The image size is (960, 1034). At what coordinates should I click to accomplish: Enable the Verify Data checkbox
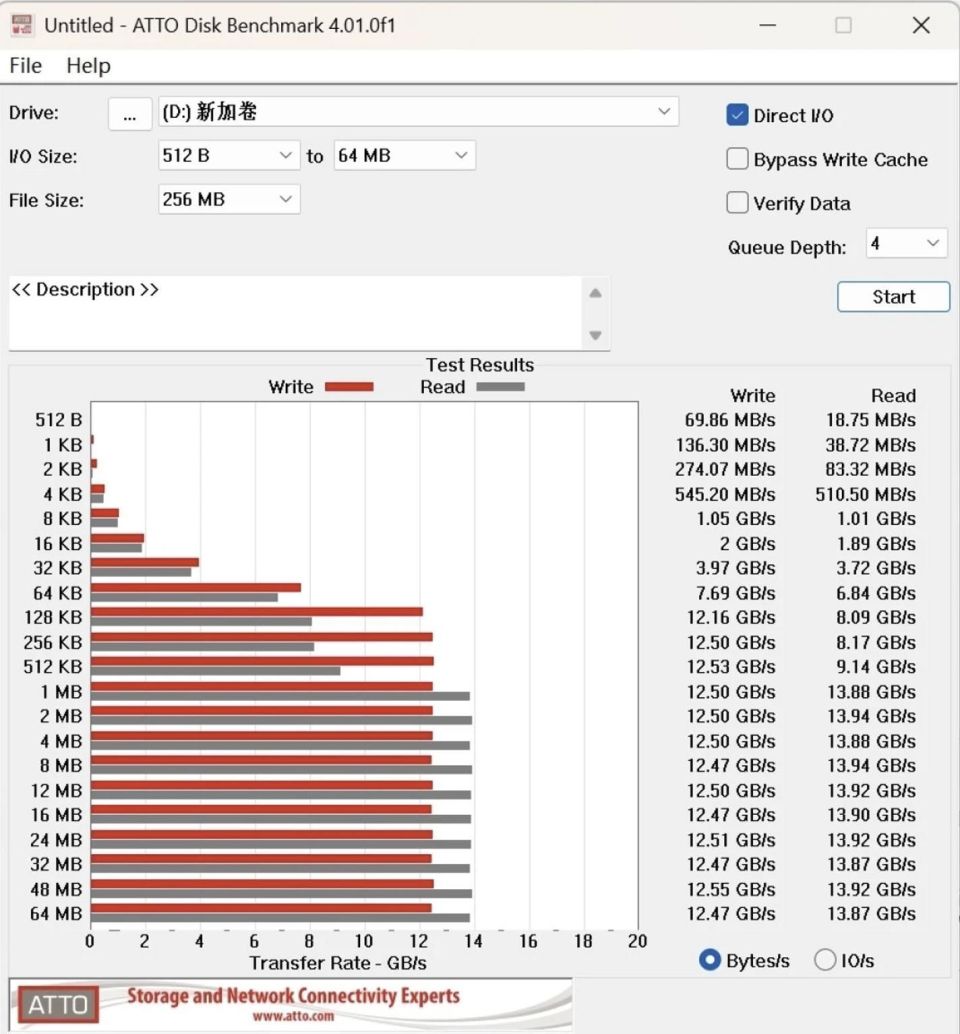[737, 202]
